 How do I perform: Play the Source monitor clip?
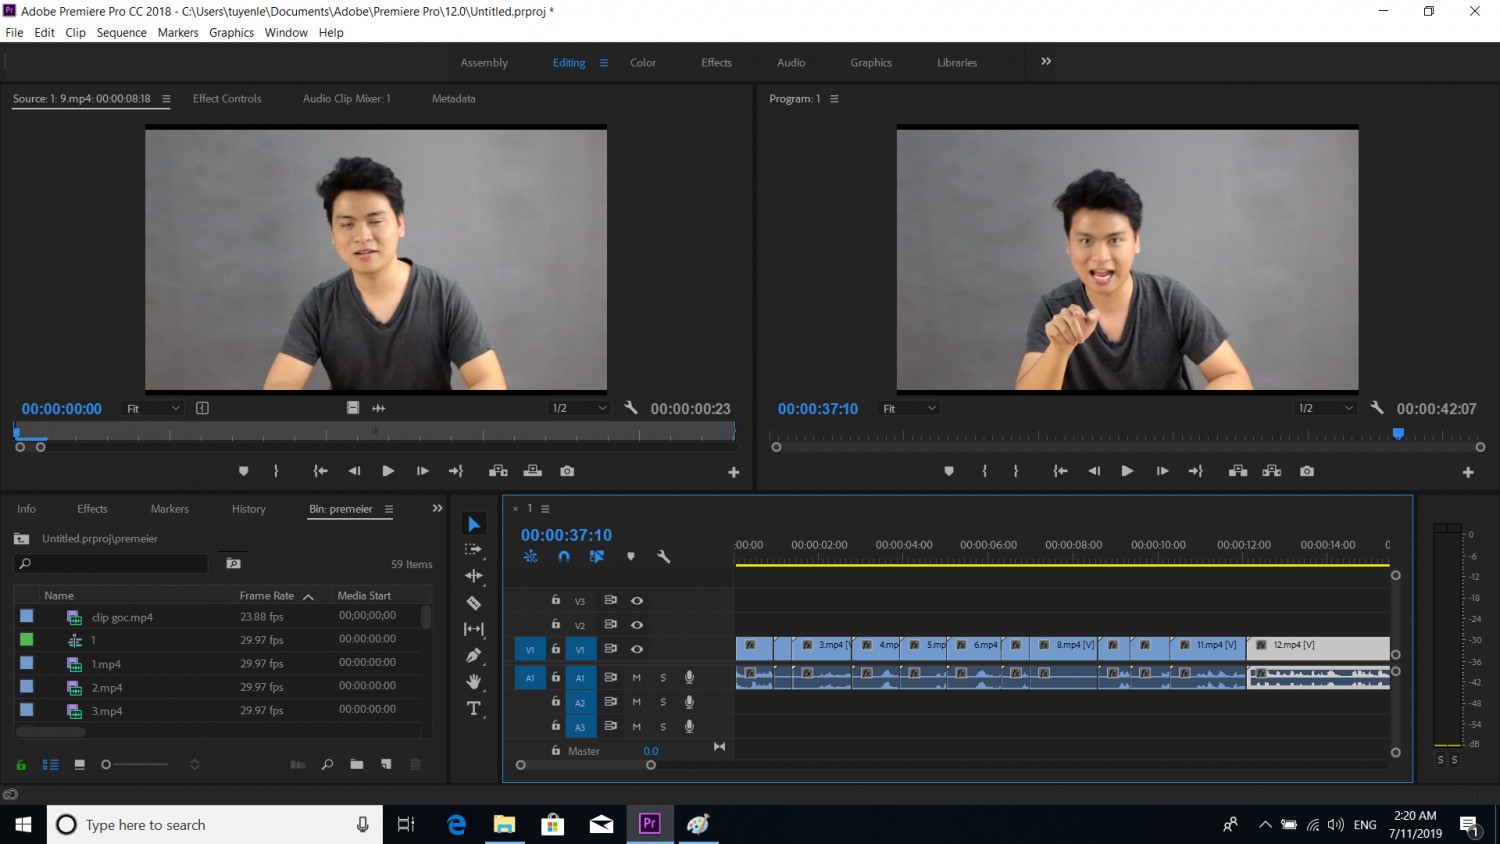click(x=388, y=471)
